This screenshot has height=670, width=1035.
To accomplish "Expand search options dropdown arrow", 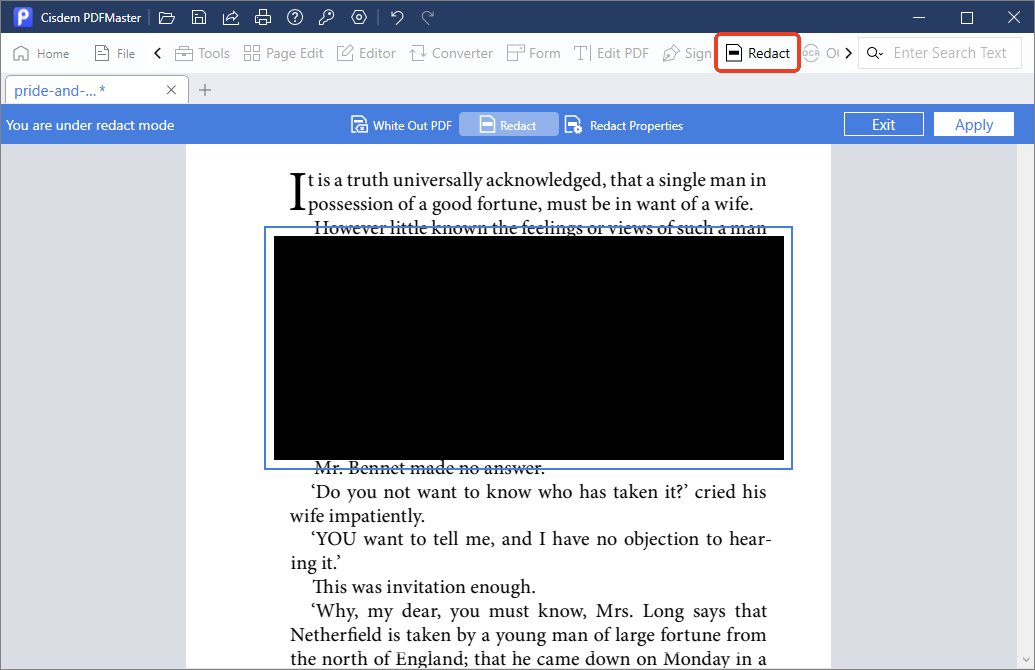I will tap(880, 55).
